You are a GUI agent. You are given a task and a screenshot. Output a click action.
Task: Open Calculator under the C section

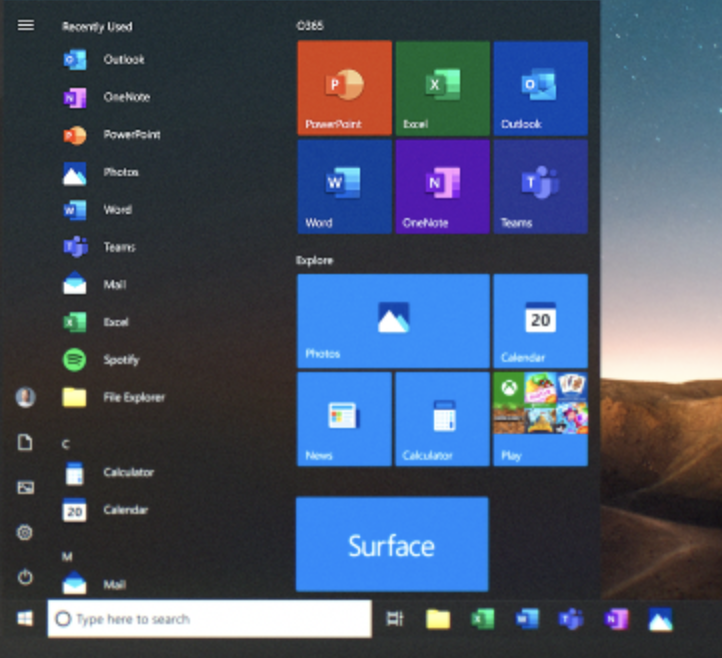[x=108, y=472]
